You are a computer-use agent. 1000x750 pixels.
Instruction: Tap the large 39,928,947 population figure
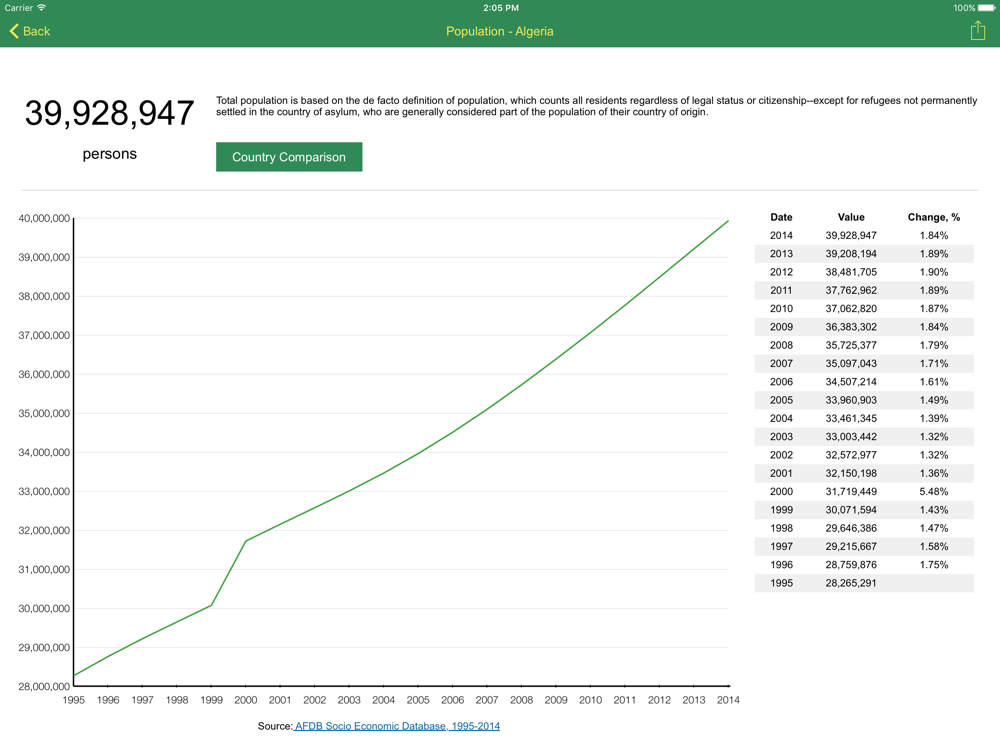tap(109, 113)
